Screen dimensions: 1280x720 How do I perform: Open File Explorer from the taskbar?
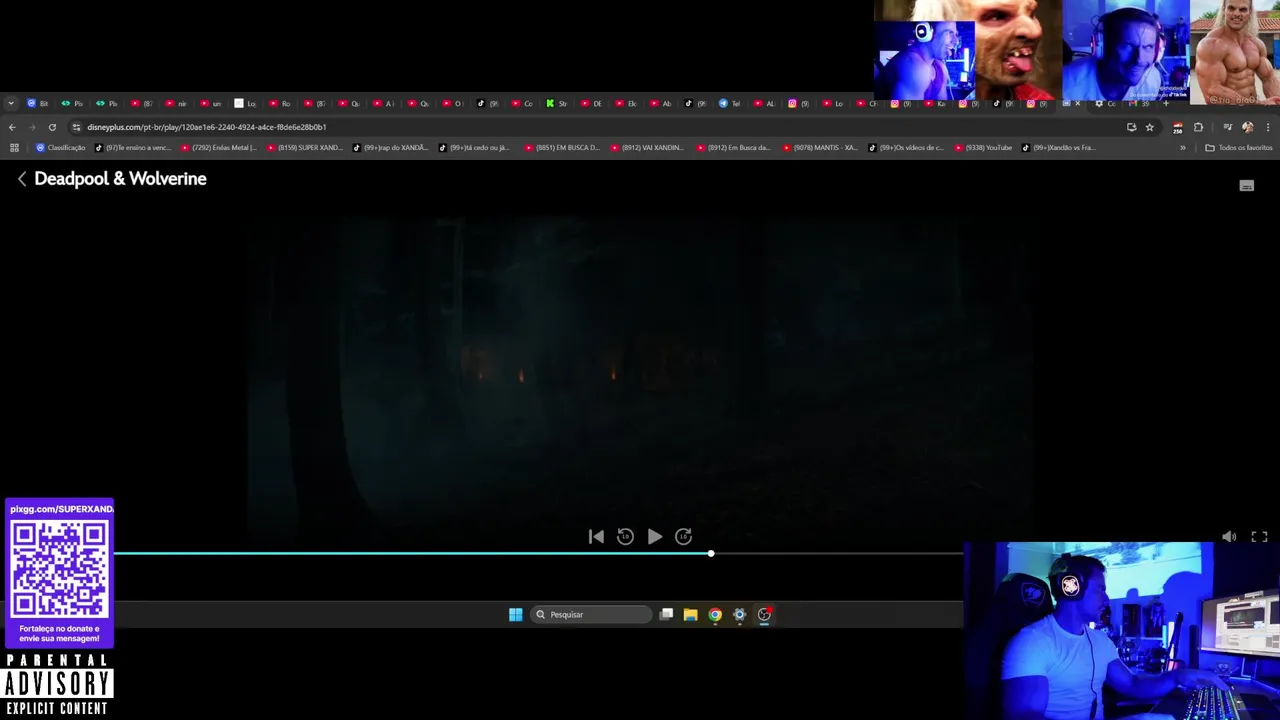tap(690, 615)
